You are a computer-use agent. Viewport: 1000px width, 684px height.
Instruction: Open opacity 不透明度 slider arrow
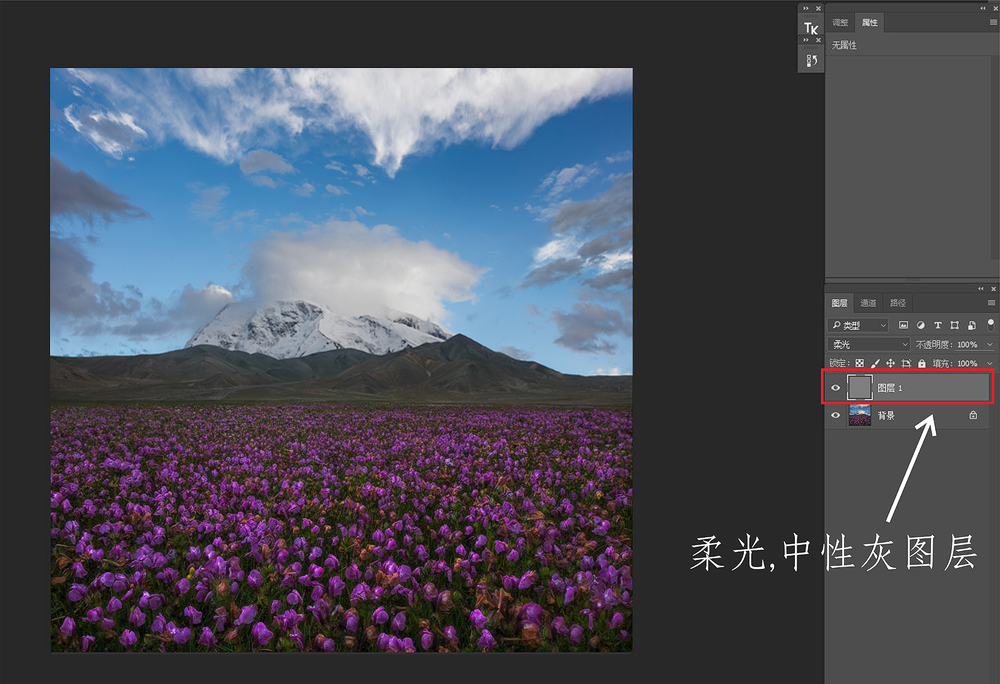990,344
